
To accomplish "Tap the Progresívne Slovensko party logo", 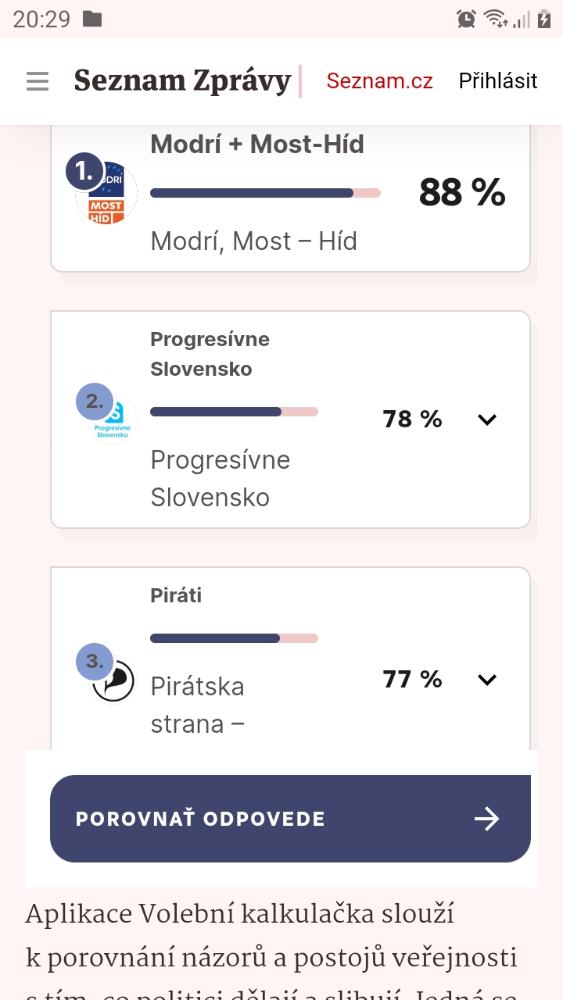I will 113,420.
